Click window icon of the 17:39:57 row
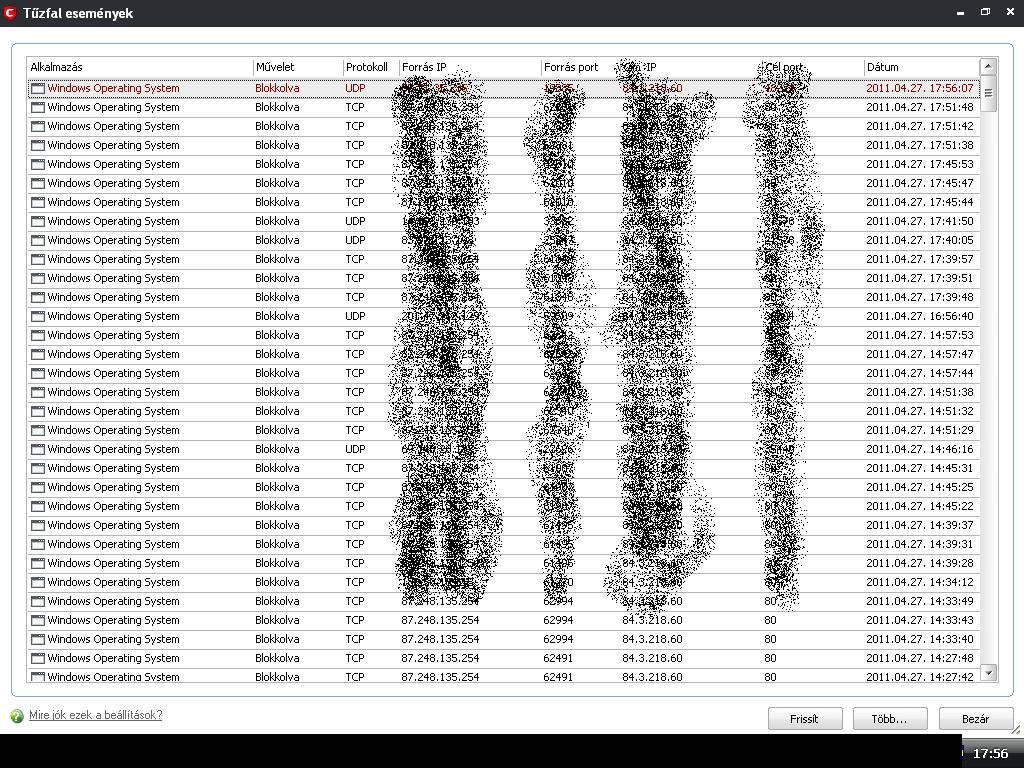The image size is (1024, 768). 38,259
